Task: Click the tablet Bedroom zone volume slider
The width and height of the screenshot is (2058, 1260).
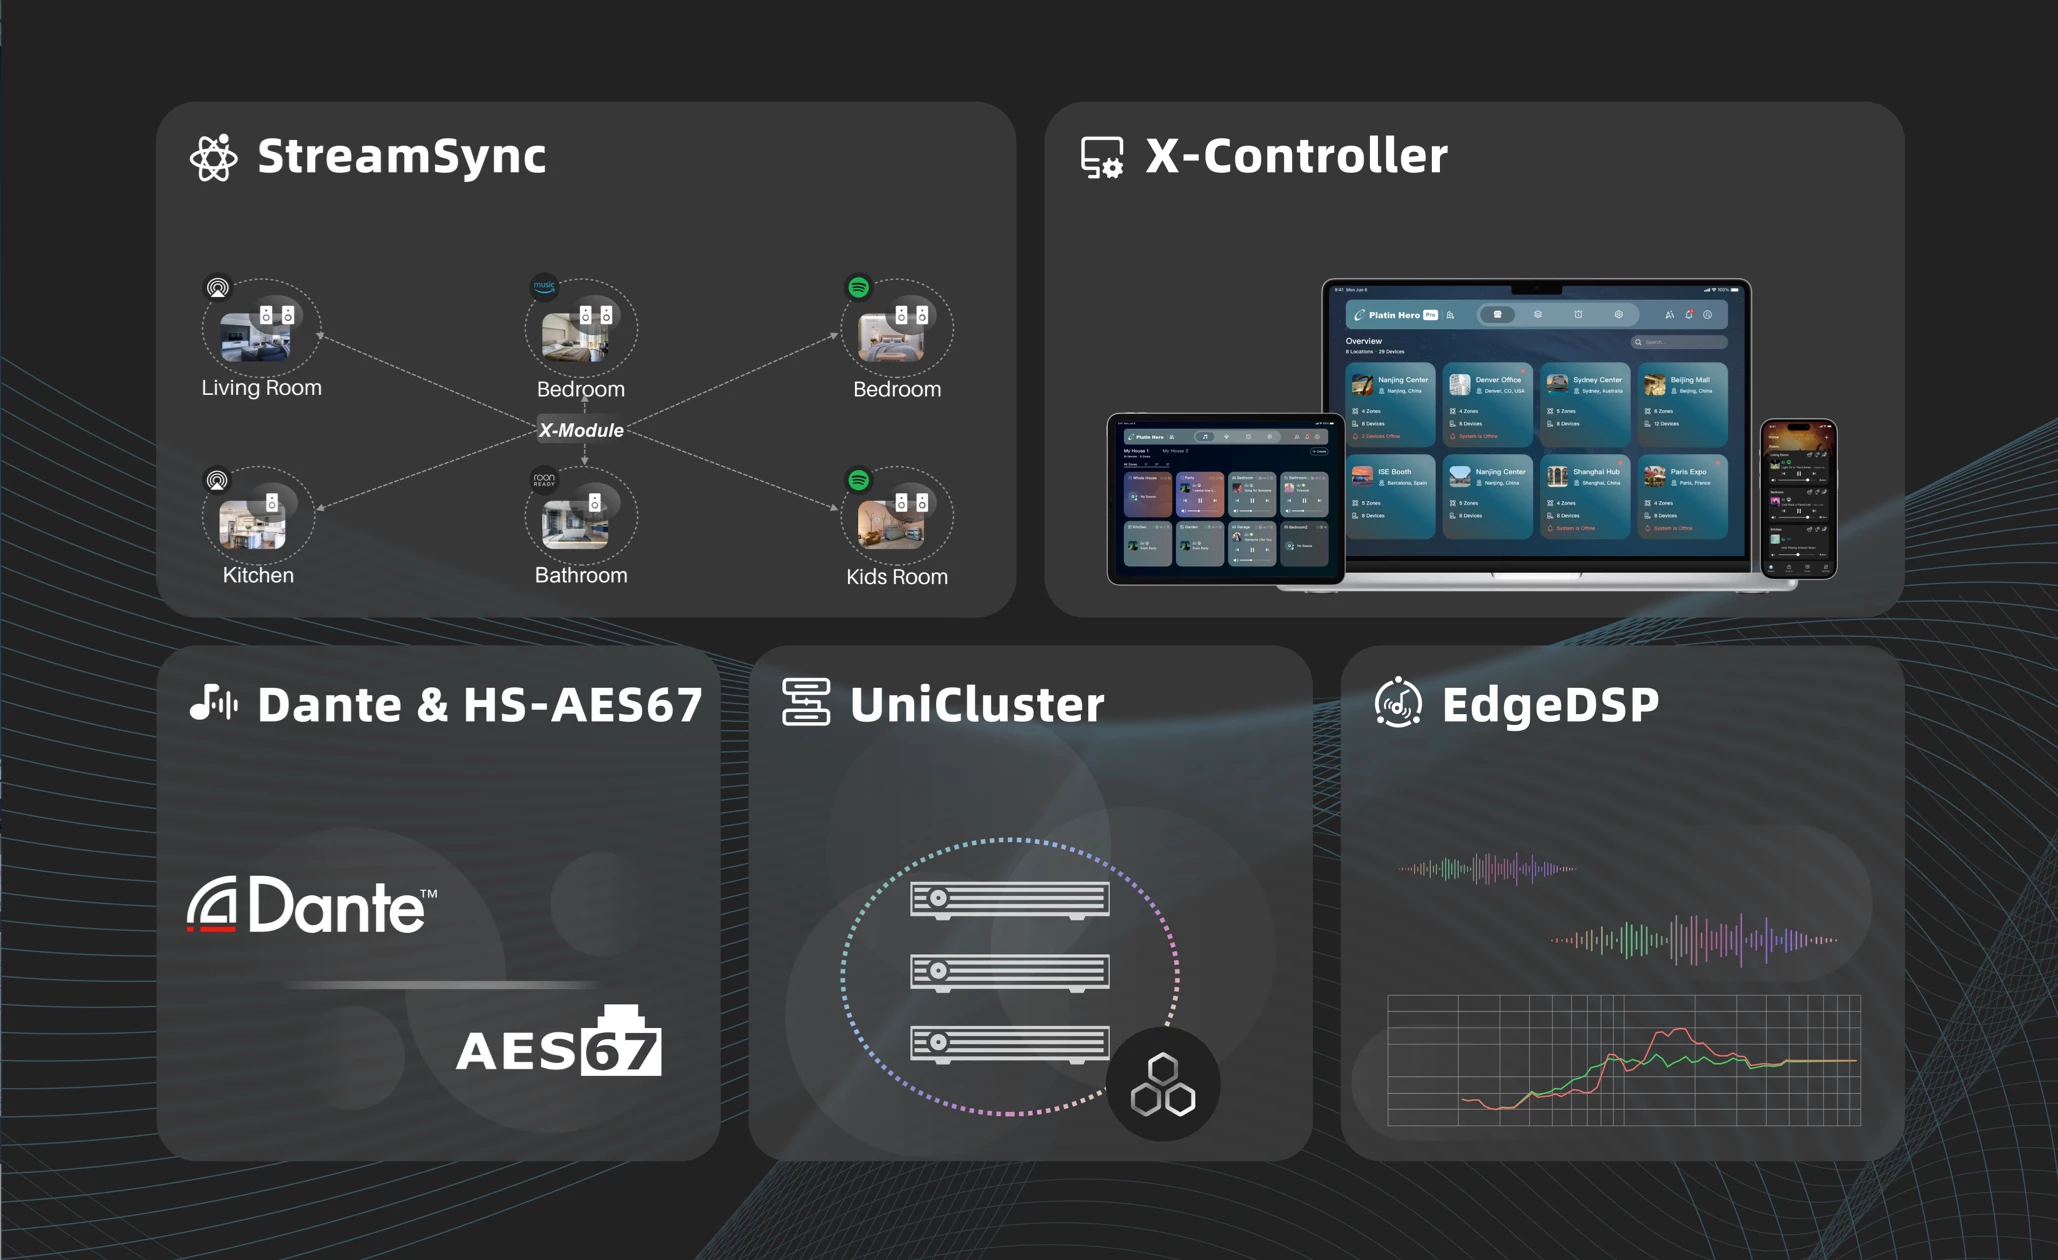Action: tap(1255, 511)
